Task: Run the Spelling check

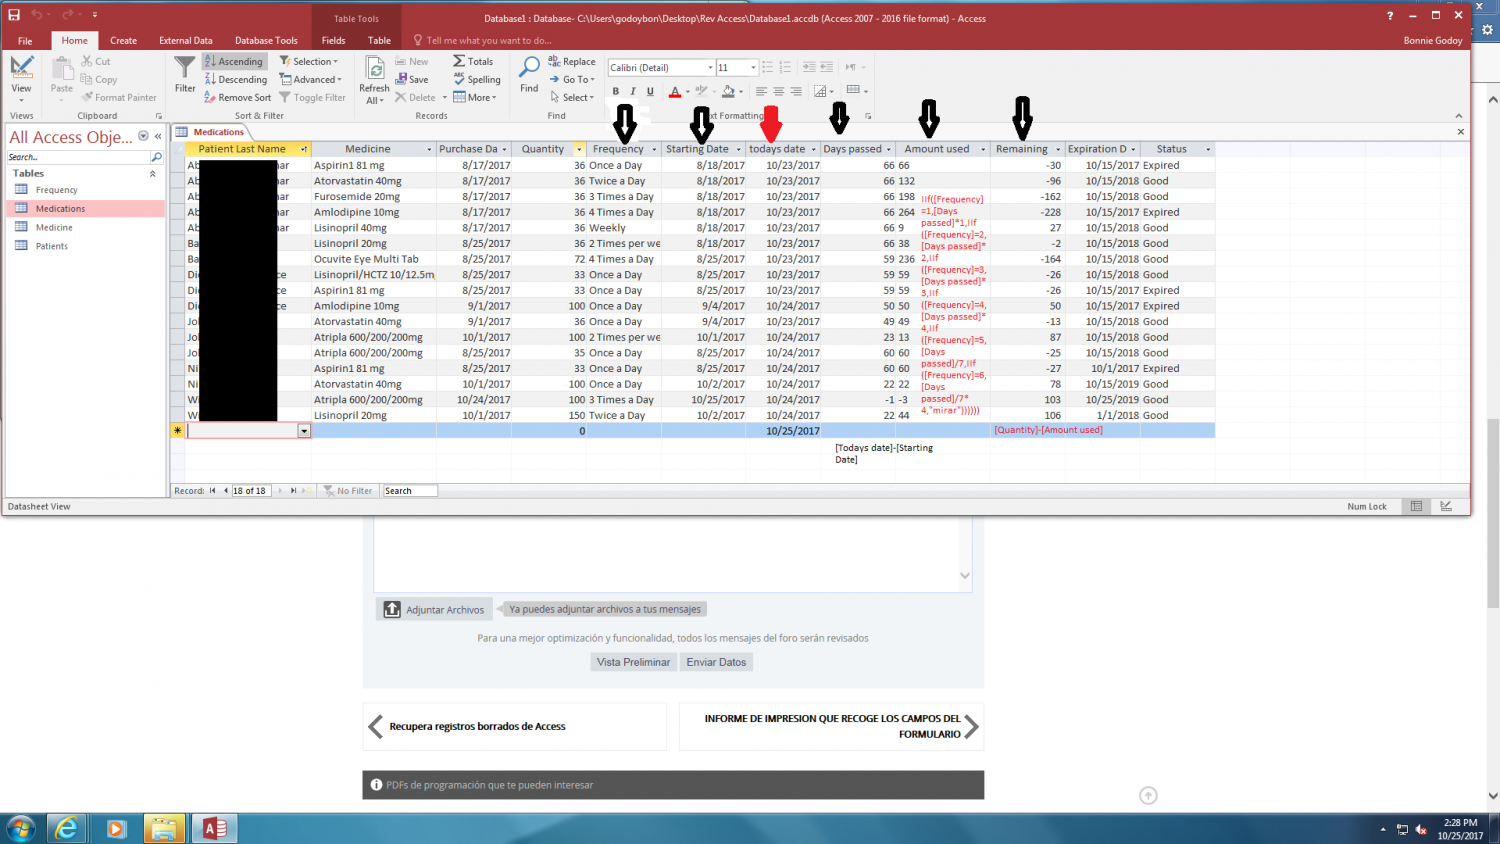Action: pos(477,79)
